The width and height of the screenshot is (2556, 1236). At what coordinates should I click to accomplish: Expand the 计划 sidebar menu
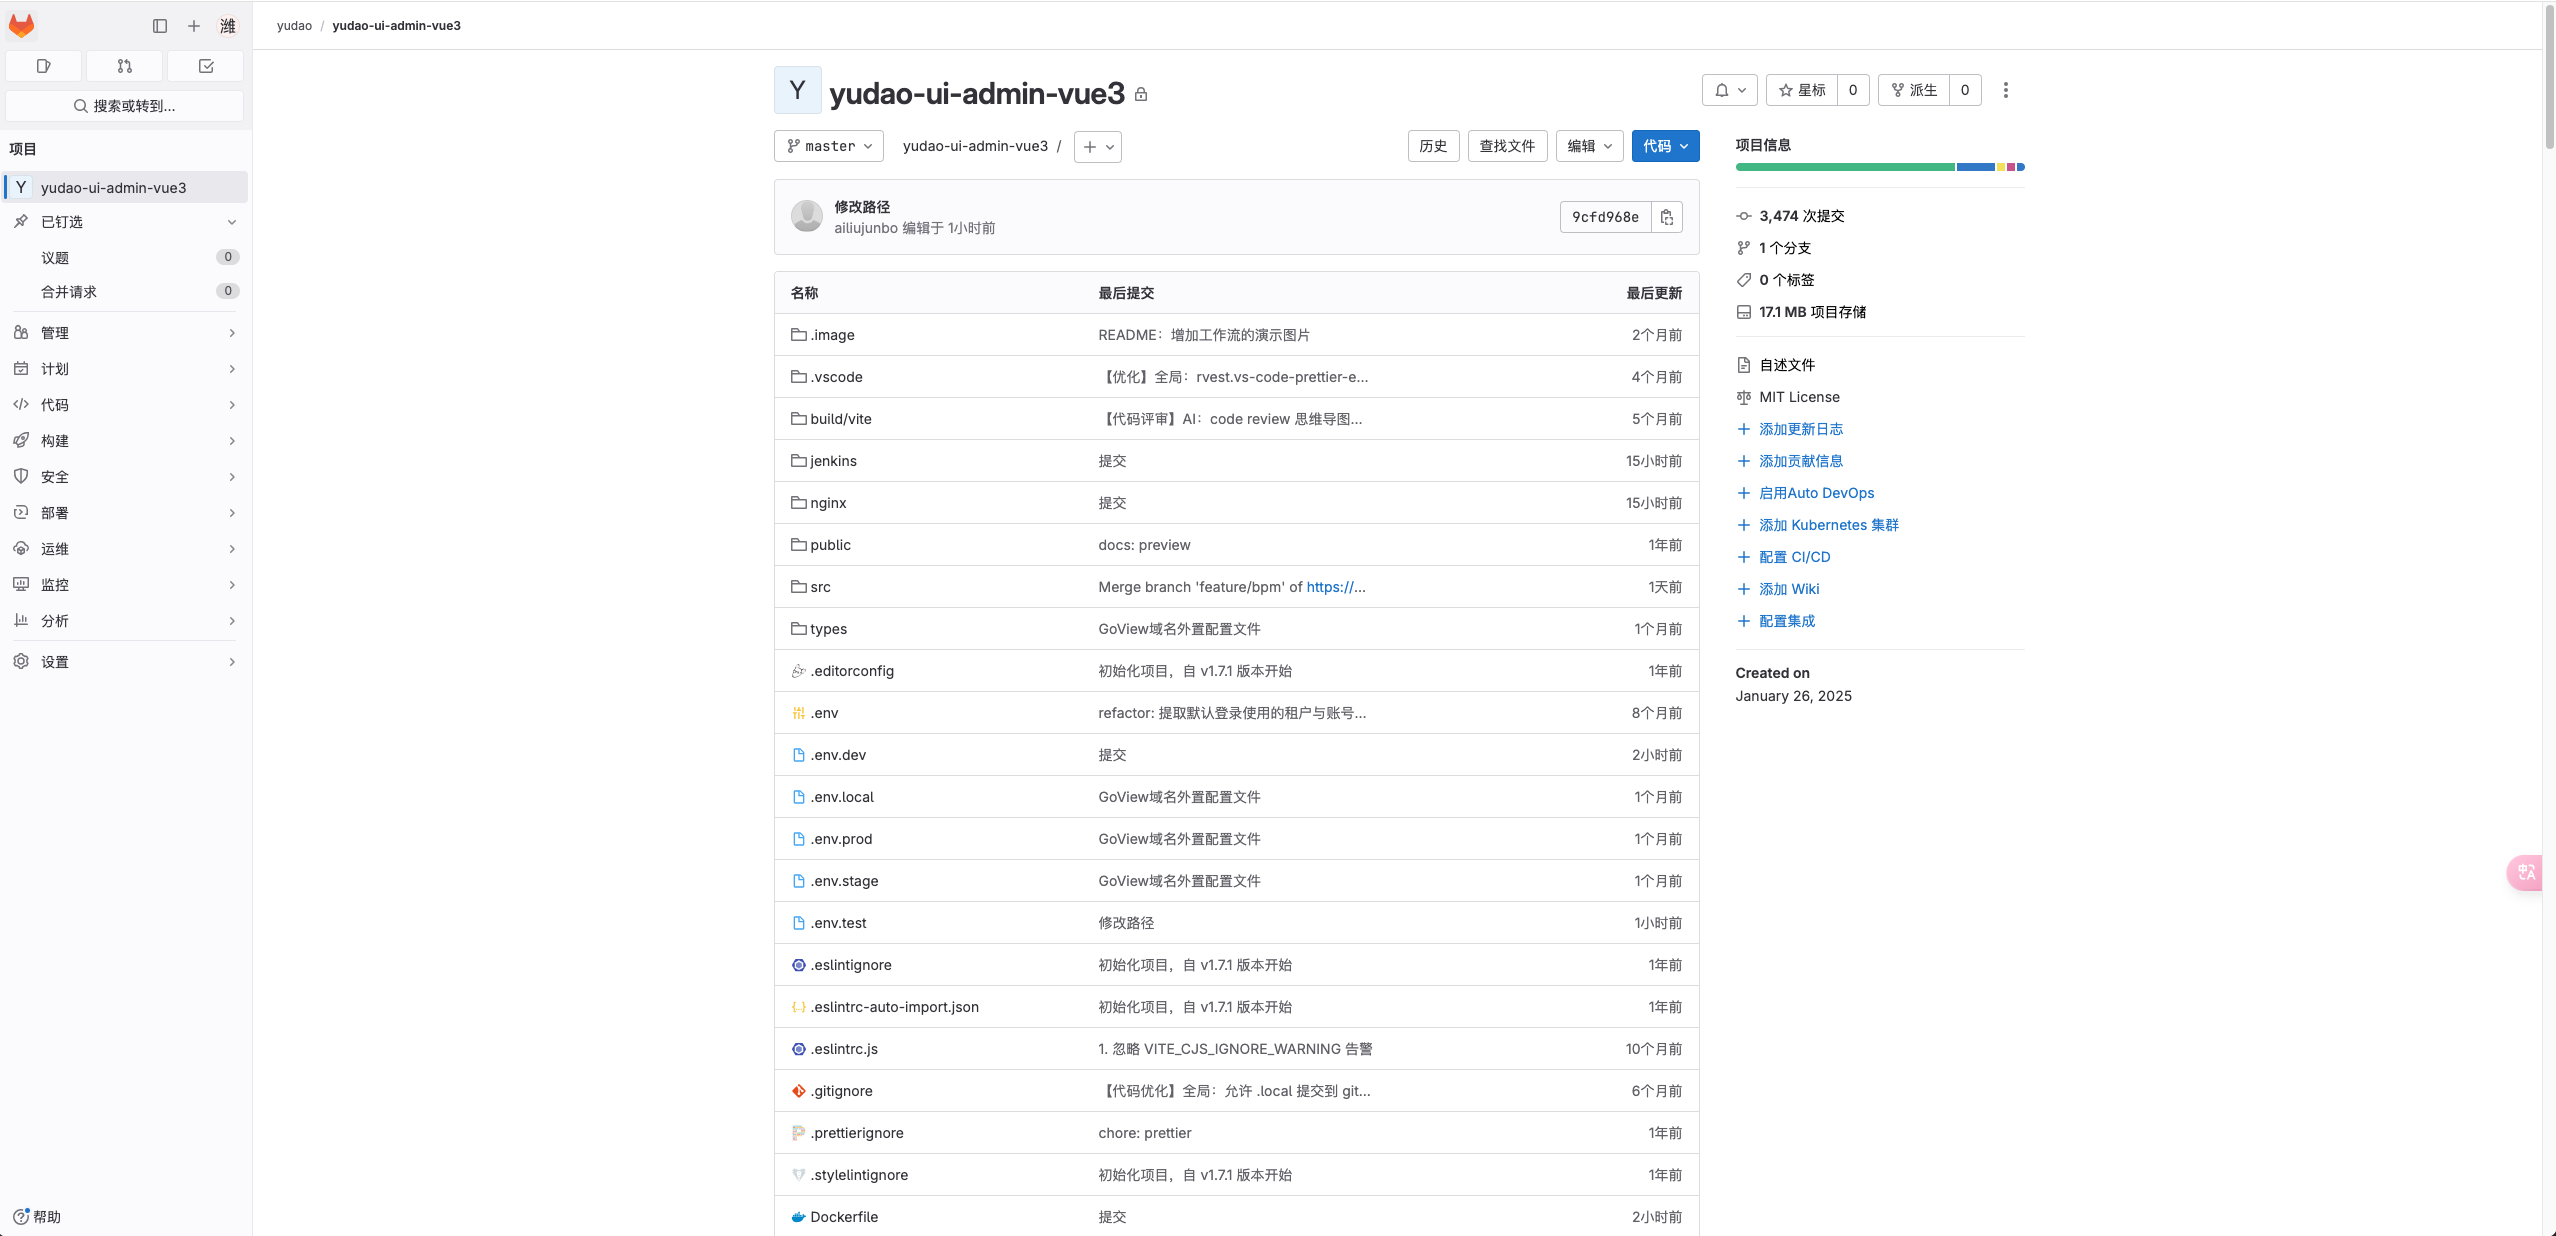pos(126,369)
